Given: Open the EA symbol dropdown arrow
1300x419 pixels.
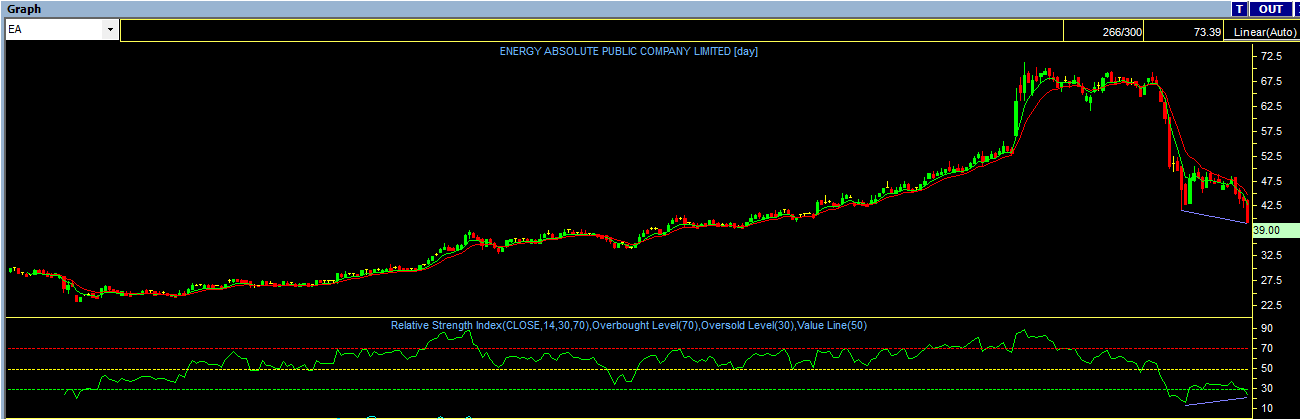Looking at the screenshot, I should pyautogui.click(x=109, y=30).
